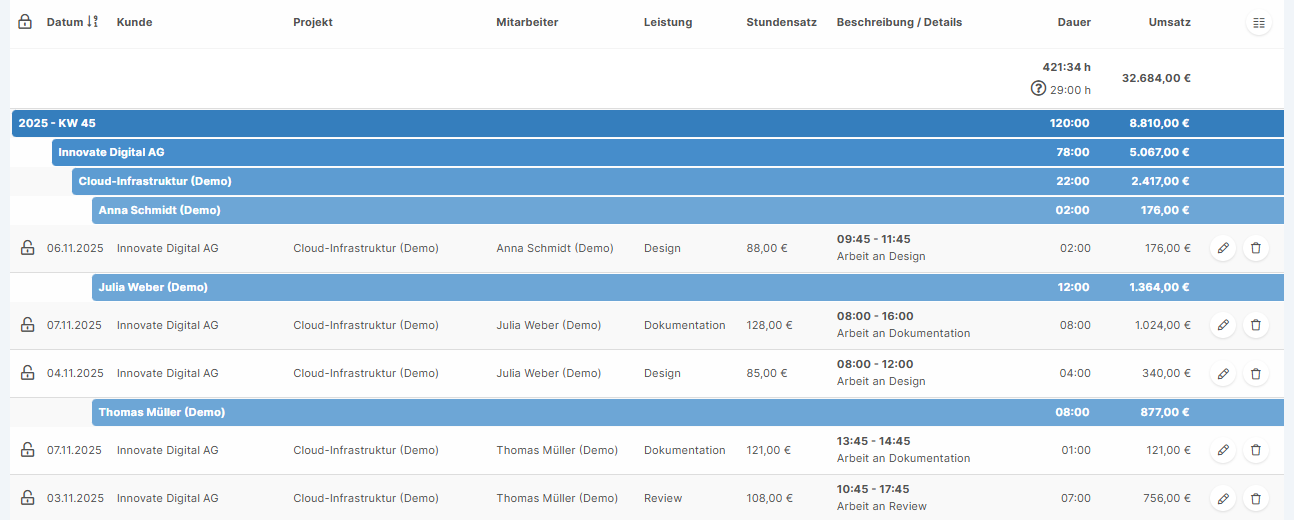Viewport: 1294px width, 520px height.
Task: Edit the 03.11.2025 Thomas Müller entry
Action: click(1222, 498)
